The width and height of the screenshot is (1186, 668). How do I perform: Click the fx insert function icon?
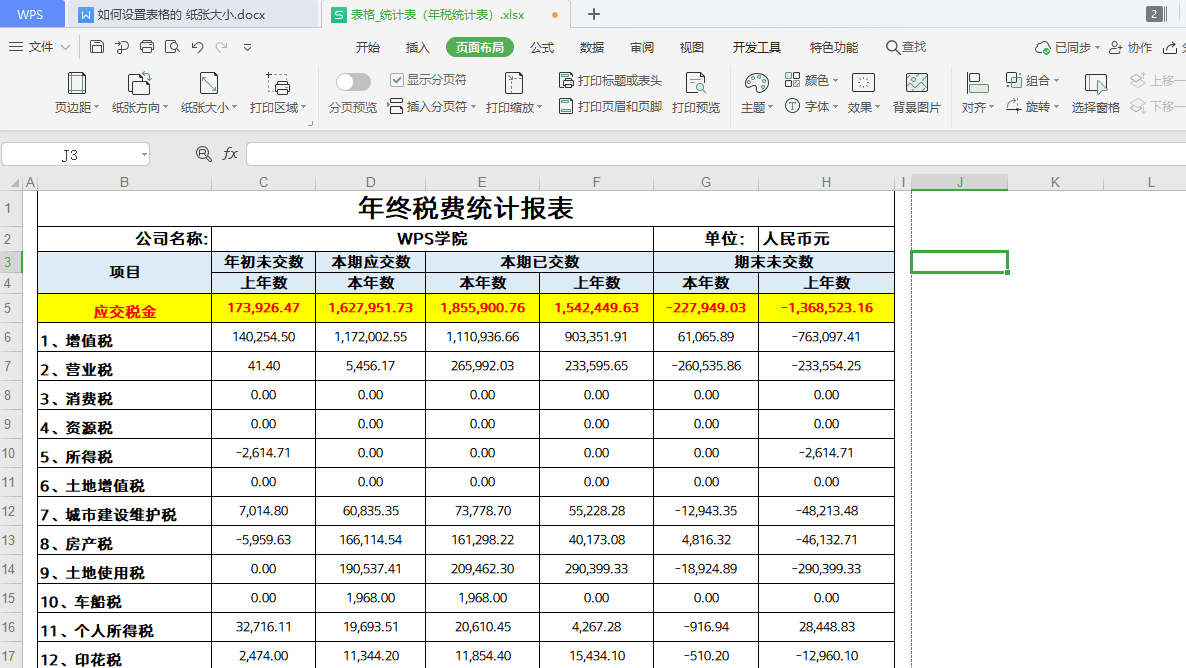[230, 154]
